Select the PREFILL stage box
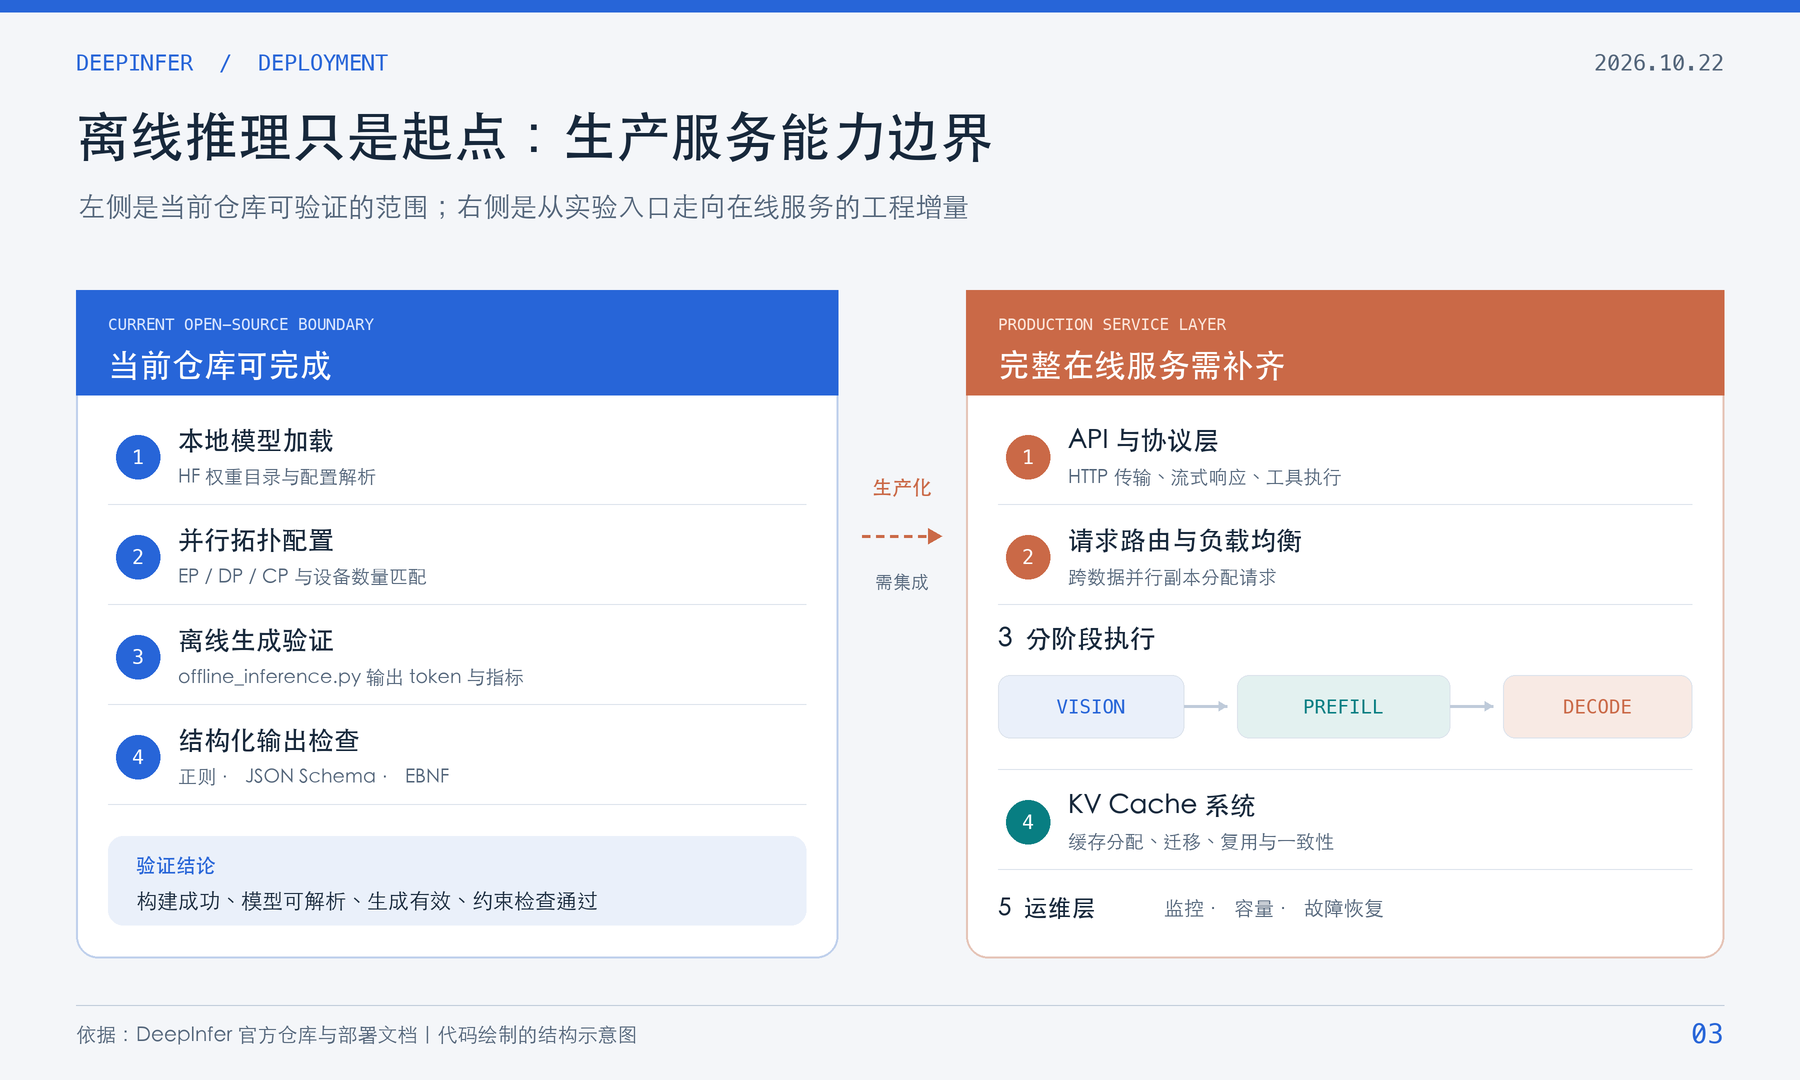This screenshot has width=1800, height=1080. tap(1343, 707)
